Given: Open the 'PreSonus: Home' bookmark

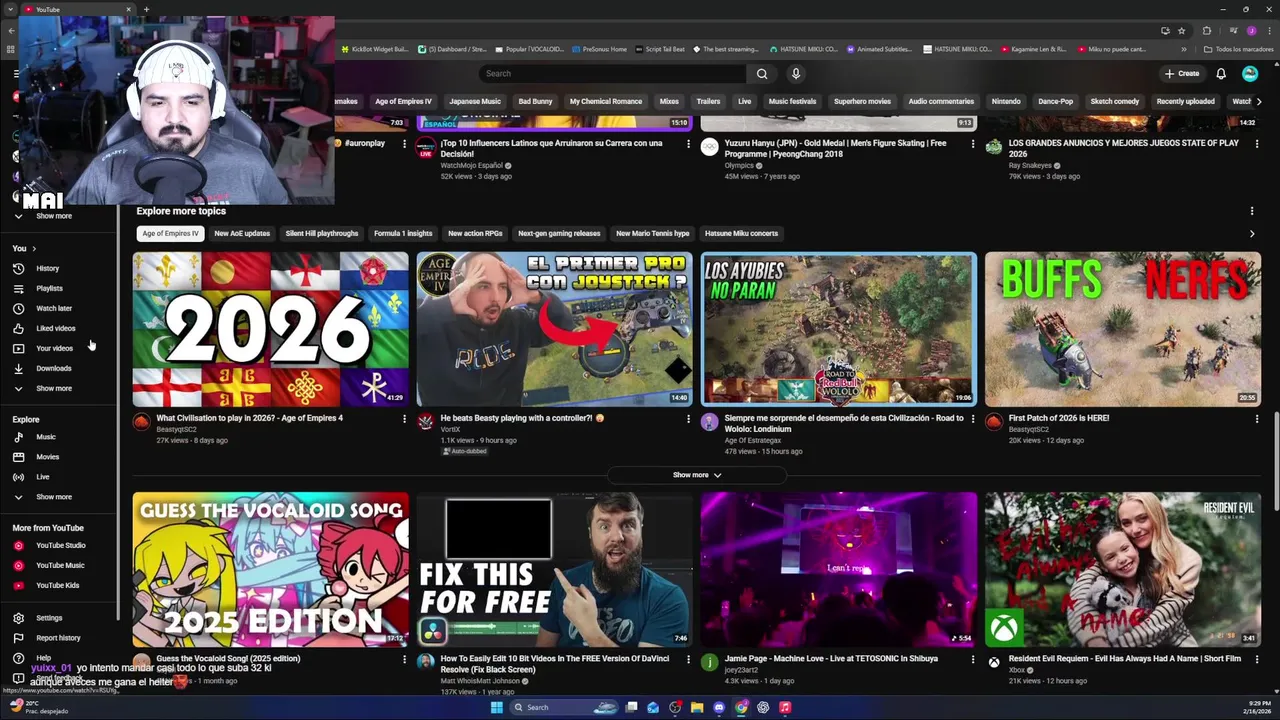Looking at the screenshot, I should (598, 49).
